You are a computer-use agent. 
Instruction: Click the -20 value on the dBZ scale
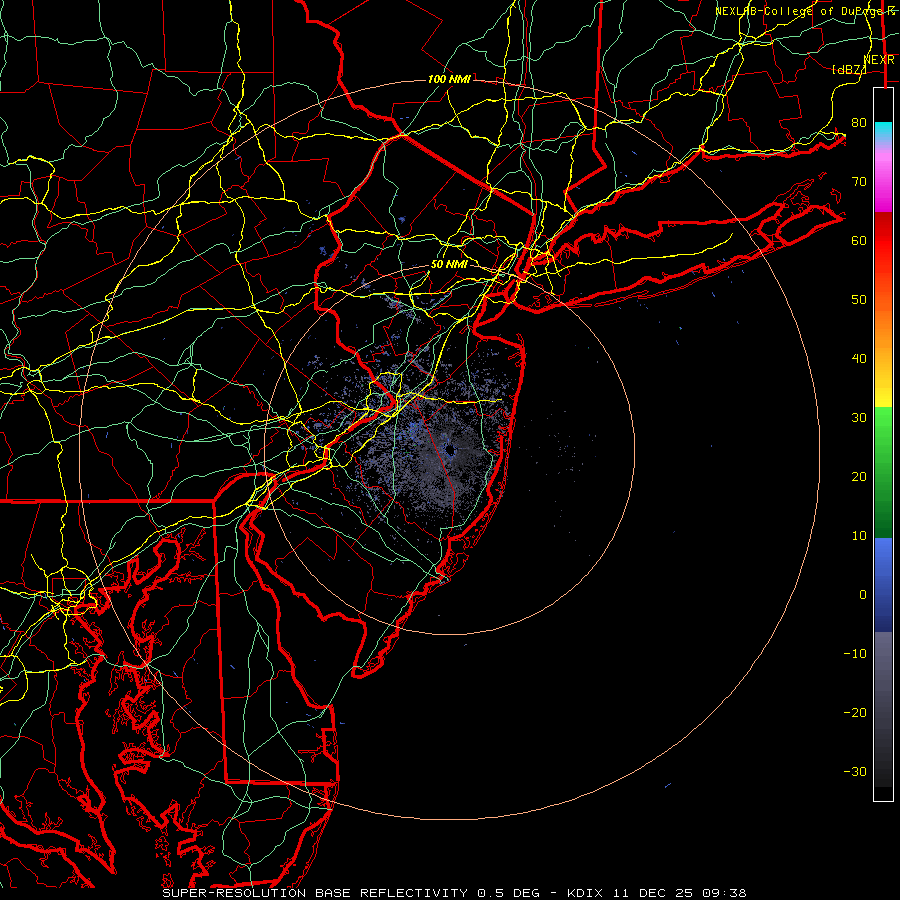click(x=855, y=712)
